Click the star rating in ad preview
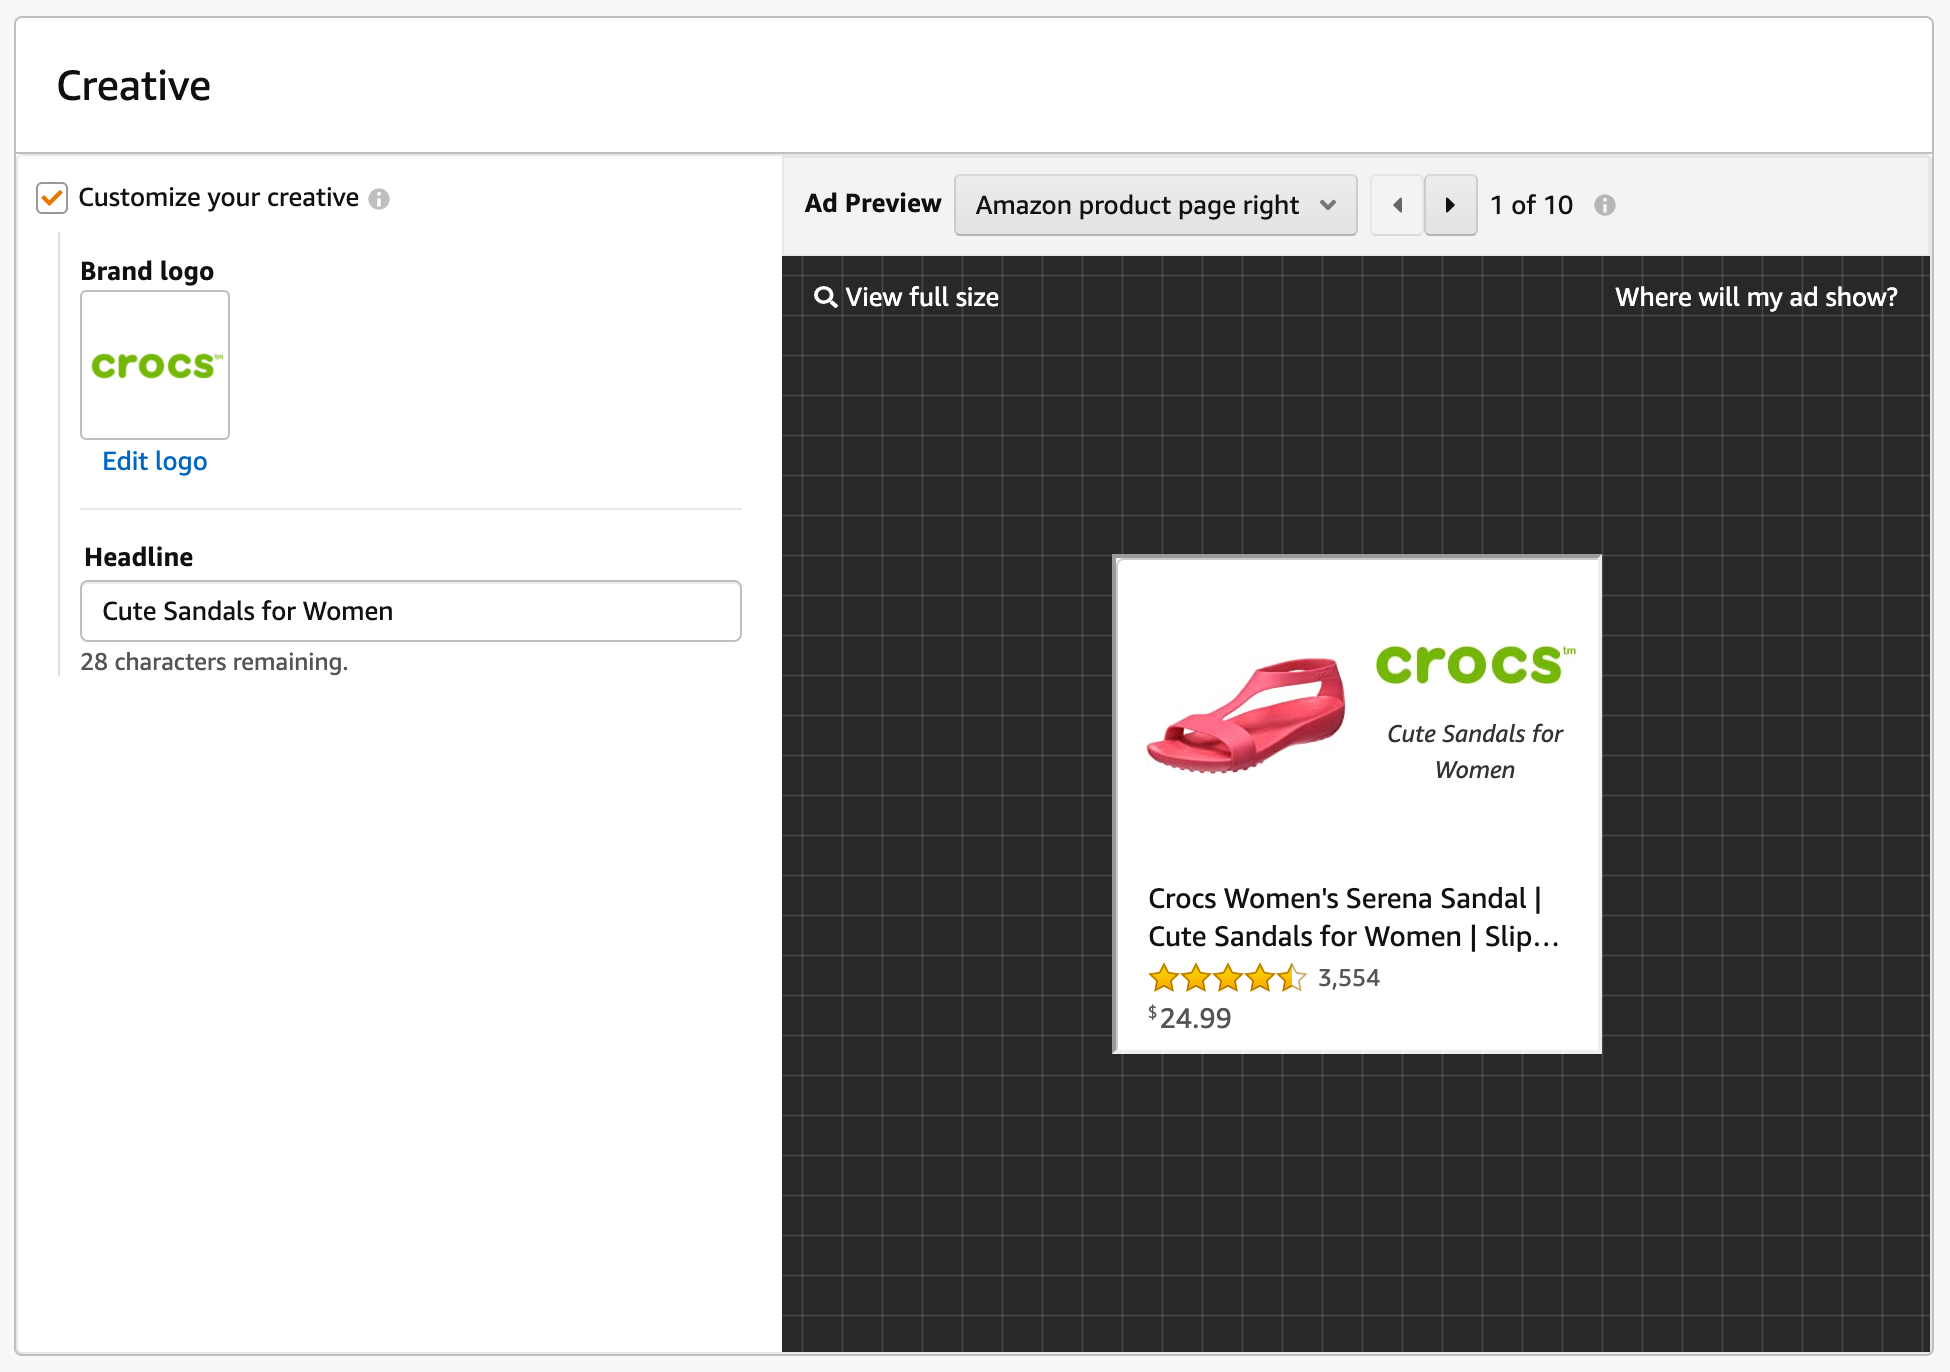The width and height of the screenshot is (1950, 1372). [1227, 977]
